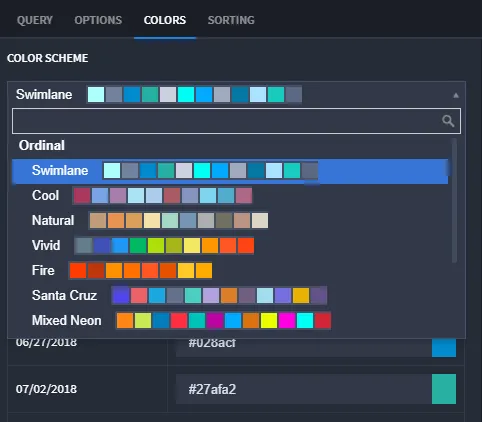The height and width of the screenshot is (422, 482).
Task: Click the search magnifier icon
Action: click(x=448, y=121)
